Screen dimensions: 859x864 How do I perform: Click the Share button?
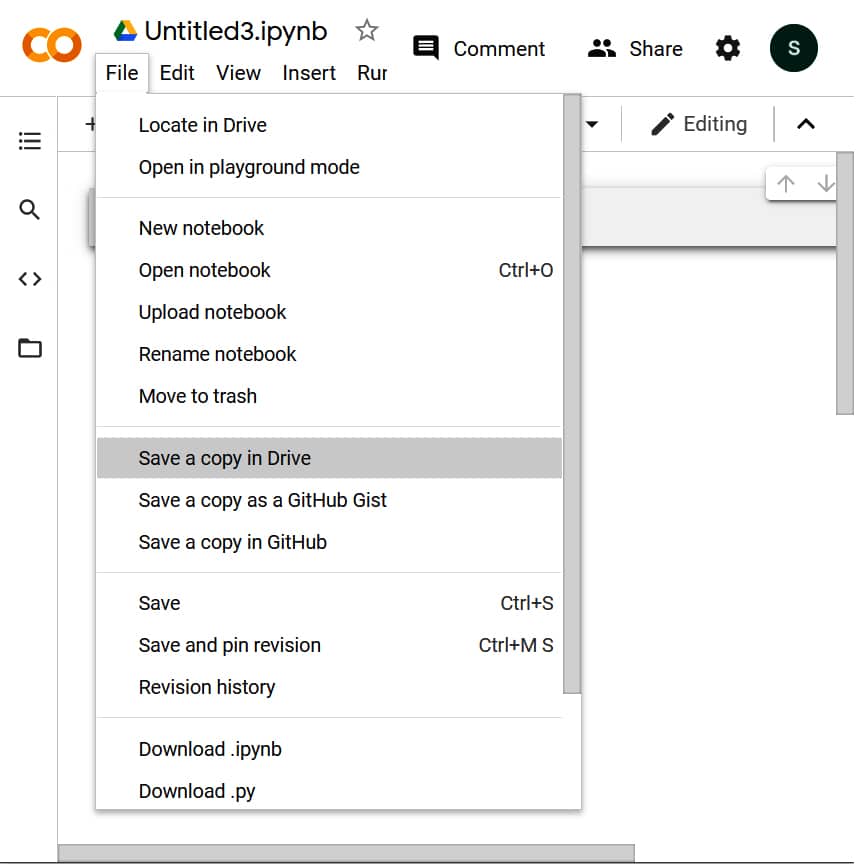(x=635, y=49)
